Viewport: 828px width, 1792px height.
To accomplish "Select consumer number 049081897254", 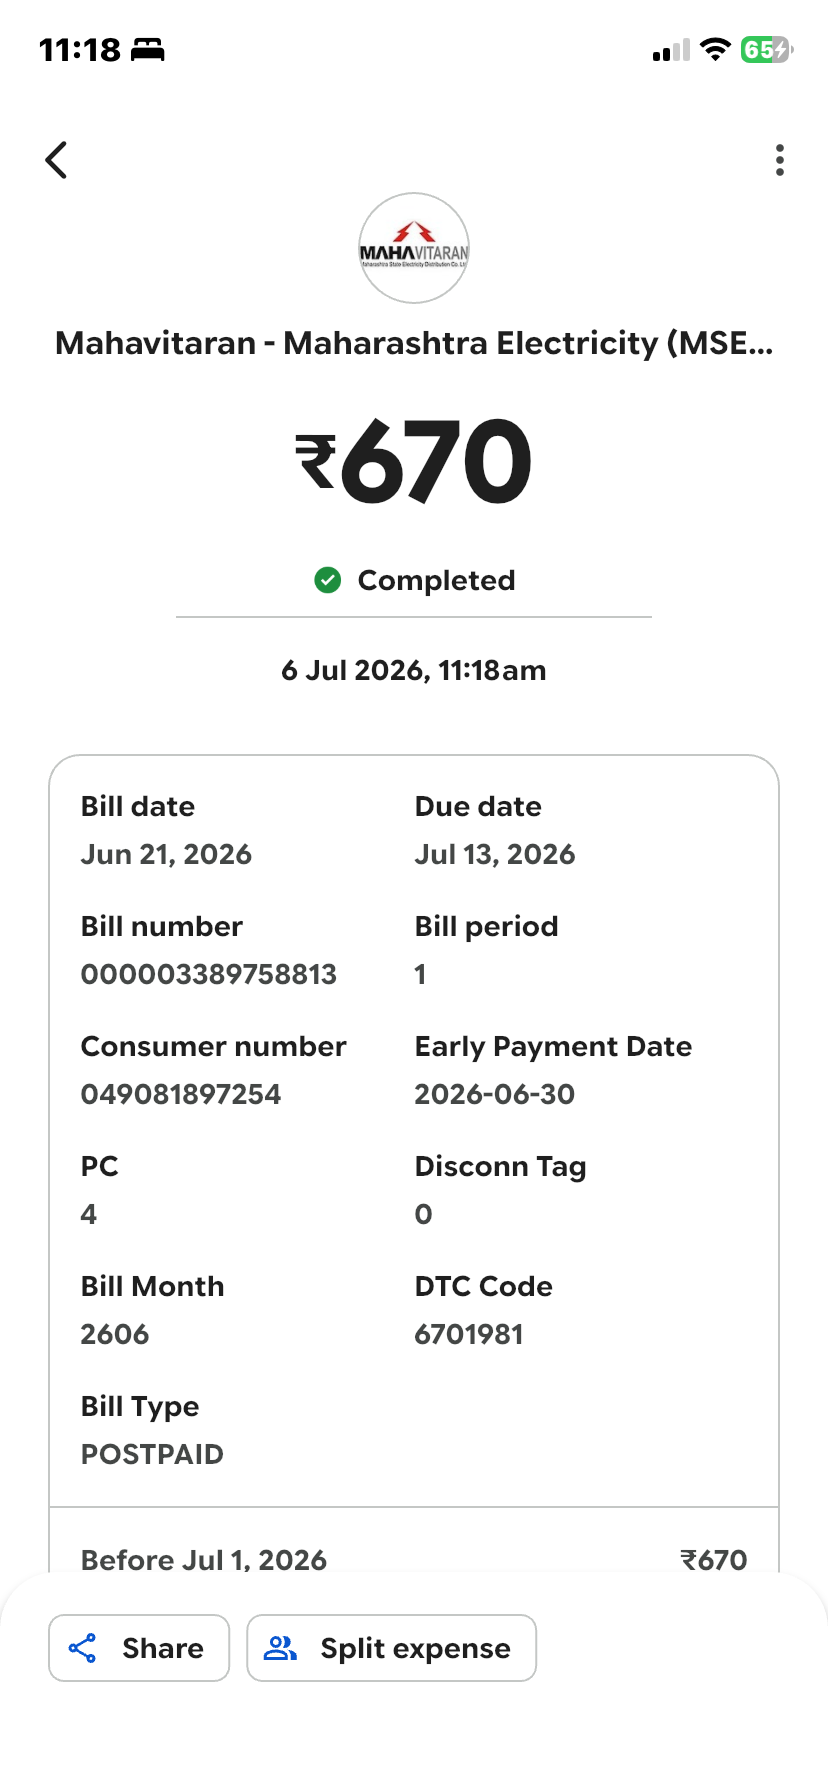I will tap(181, 1094).
